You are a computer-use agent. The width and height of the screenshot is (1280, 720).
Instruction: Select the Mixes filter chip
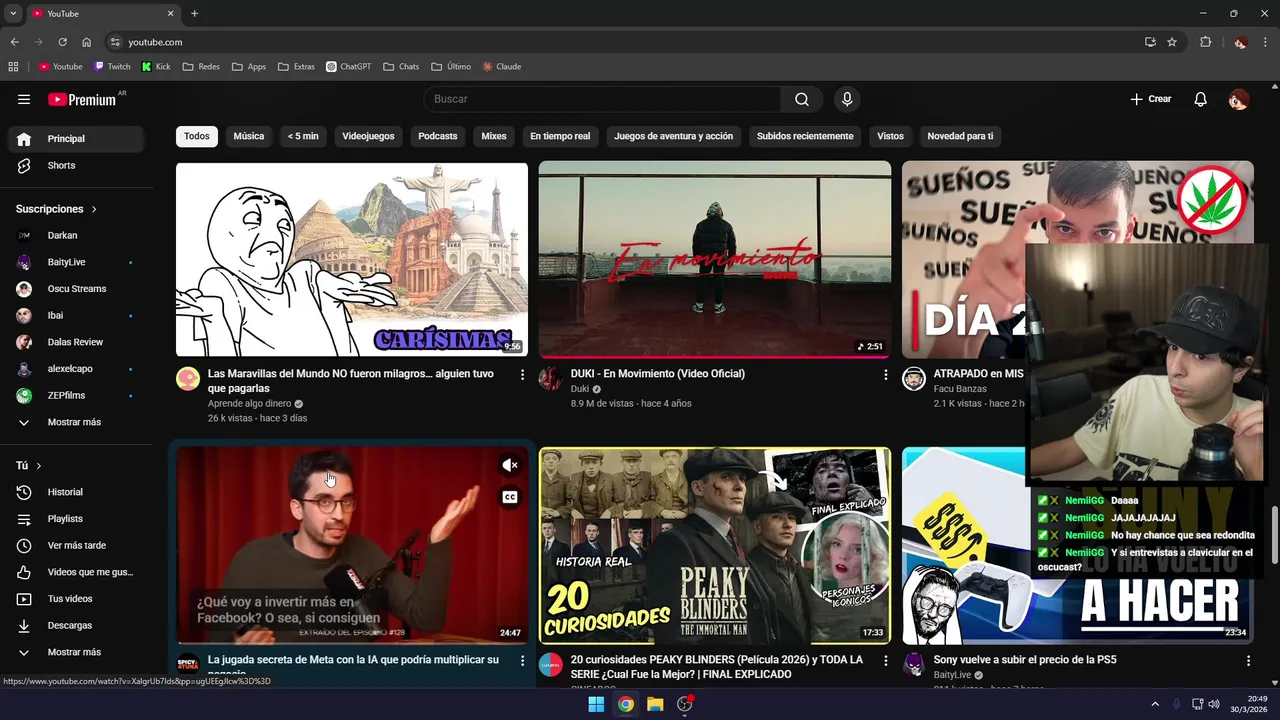494,136
